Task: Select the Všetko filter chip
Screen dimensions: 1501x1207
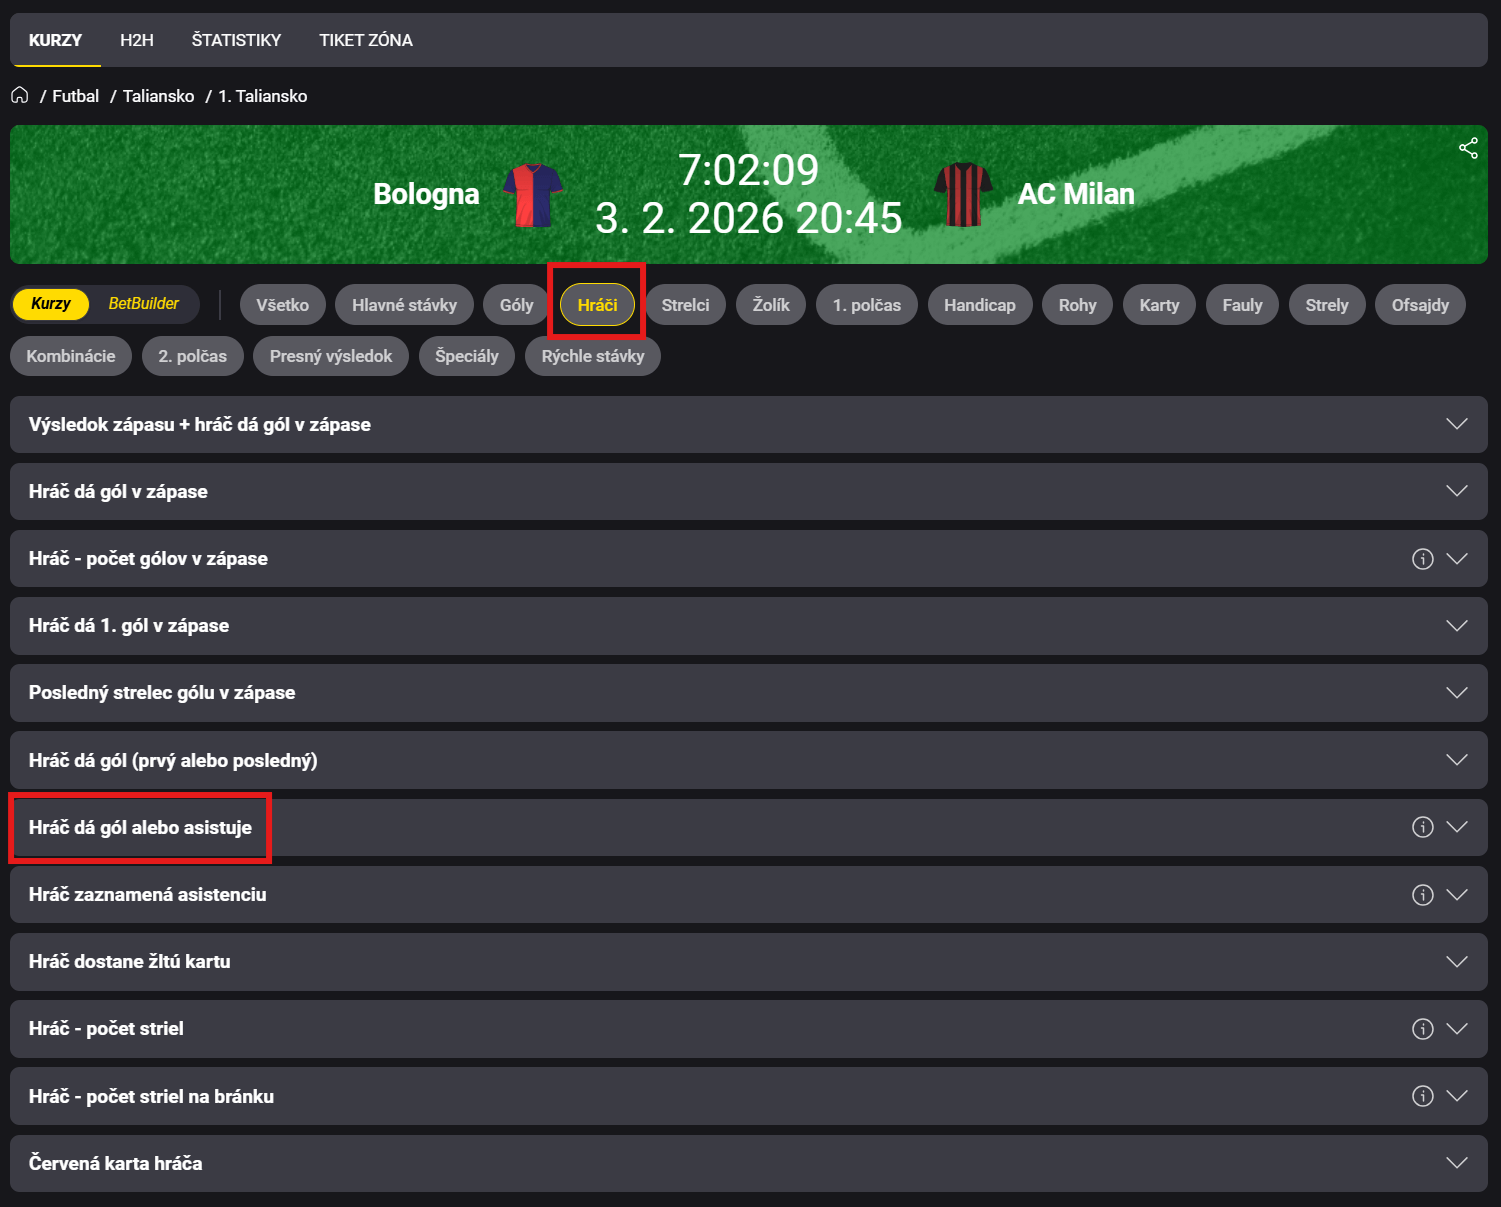Action: pos(282,305)
